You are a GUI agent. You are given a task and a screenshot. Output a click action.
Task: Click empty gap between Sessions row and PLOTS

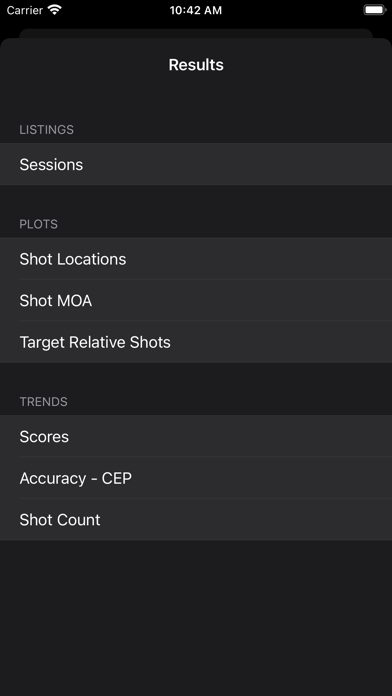[x=196, y=199]
